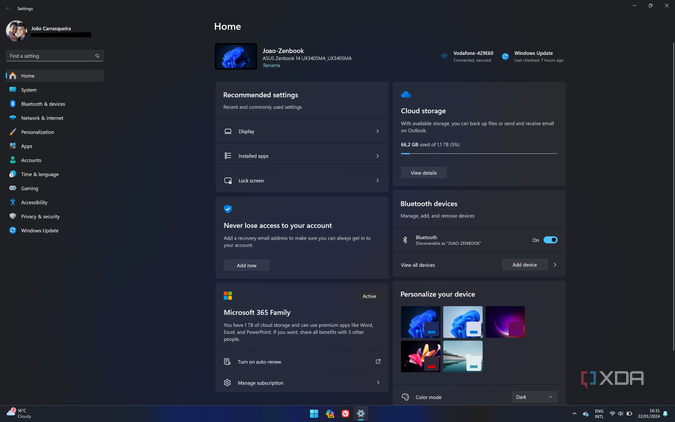This screenshot has width=675, height=422.
Task: Open the Installed apps row
Action: pos(302,156)
